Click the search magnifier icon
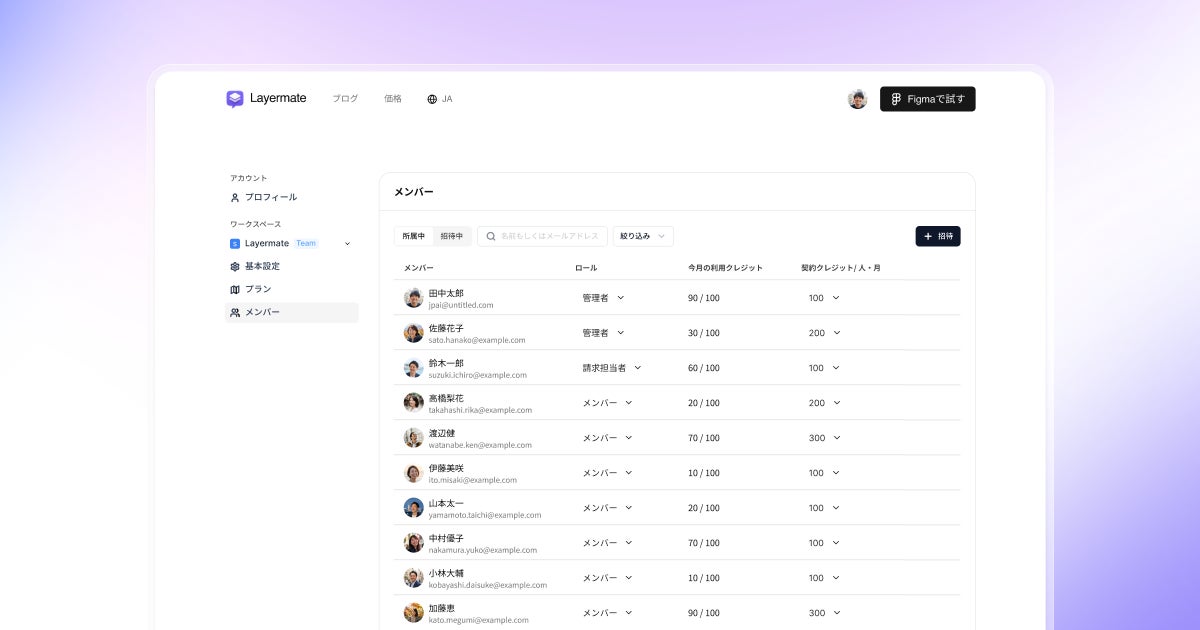This screenshot has height=630, width=1200. point(491,236)
